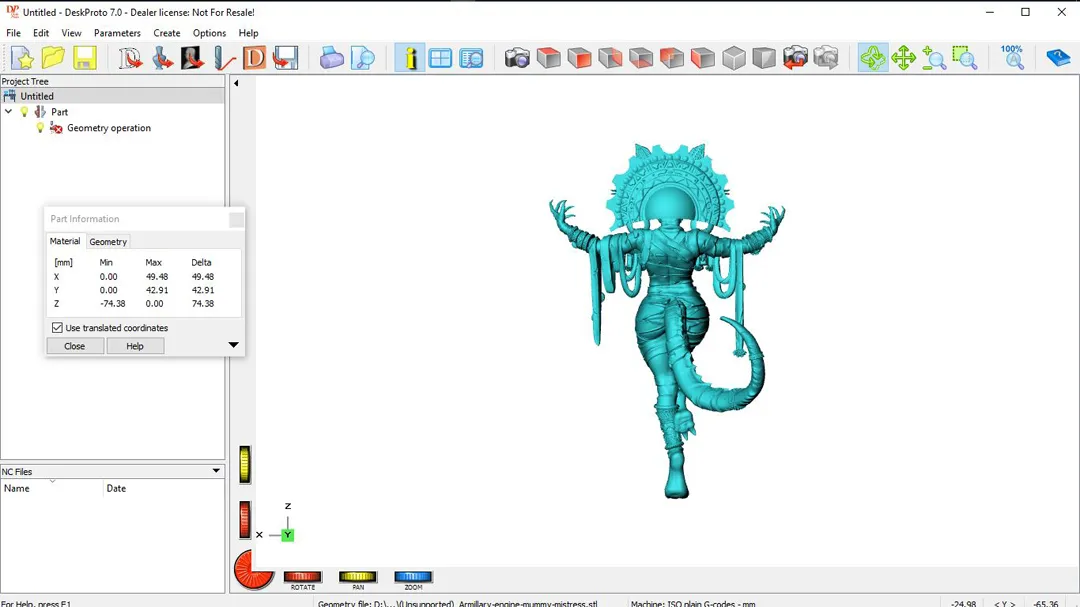Select the Part tree item
This screenshot has width=1080, height=607.
click(x=59, y=112)
